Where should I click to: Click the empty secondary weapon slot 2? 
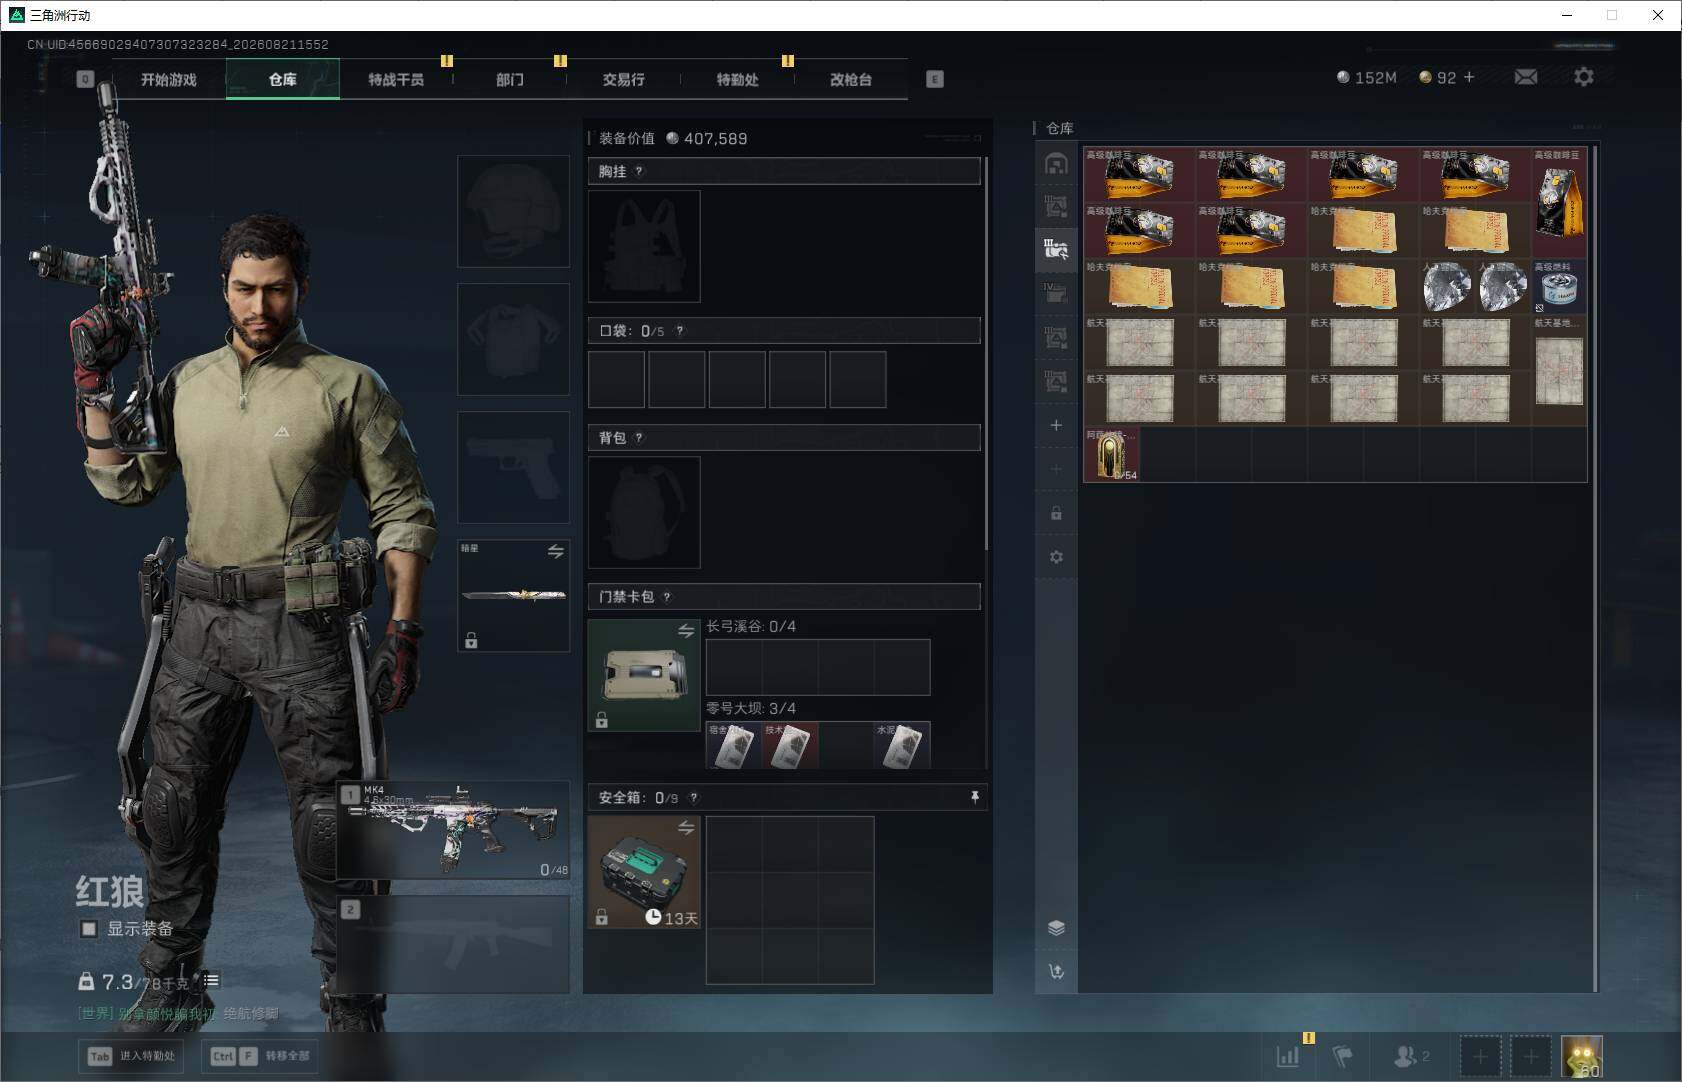(x=453, y=944)
